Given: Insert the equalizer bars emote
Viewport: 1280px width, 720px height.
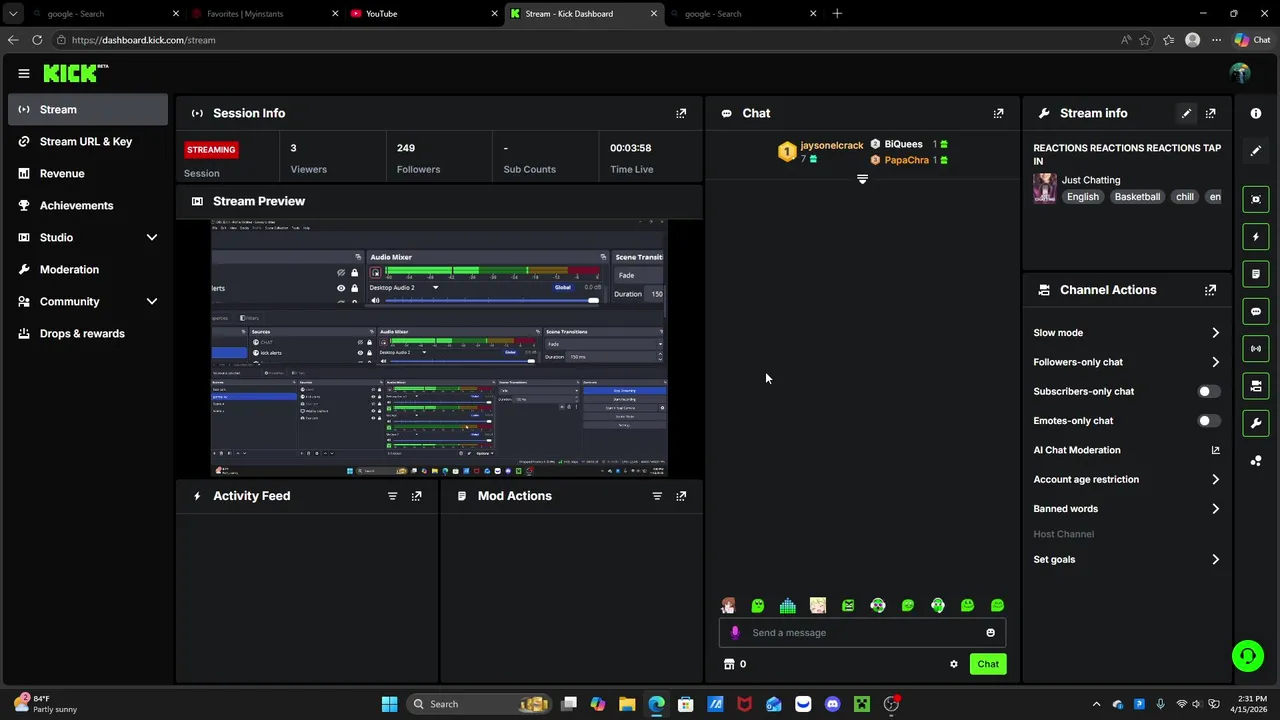Looking at the screenshot, I should 788,606.
